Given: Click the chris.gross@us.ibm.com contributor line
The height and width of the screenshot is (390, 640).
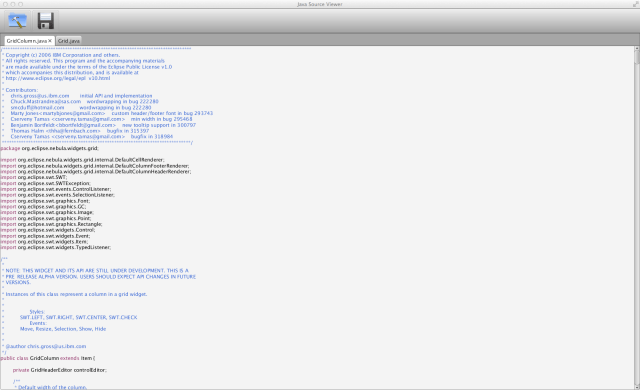Looking at the screenshot, I should (x=81, y=96).
